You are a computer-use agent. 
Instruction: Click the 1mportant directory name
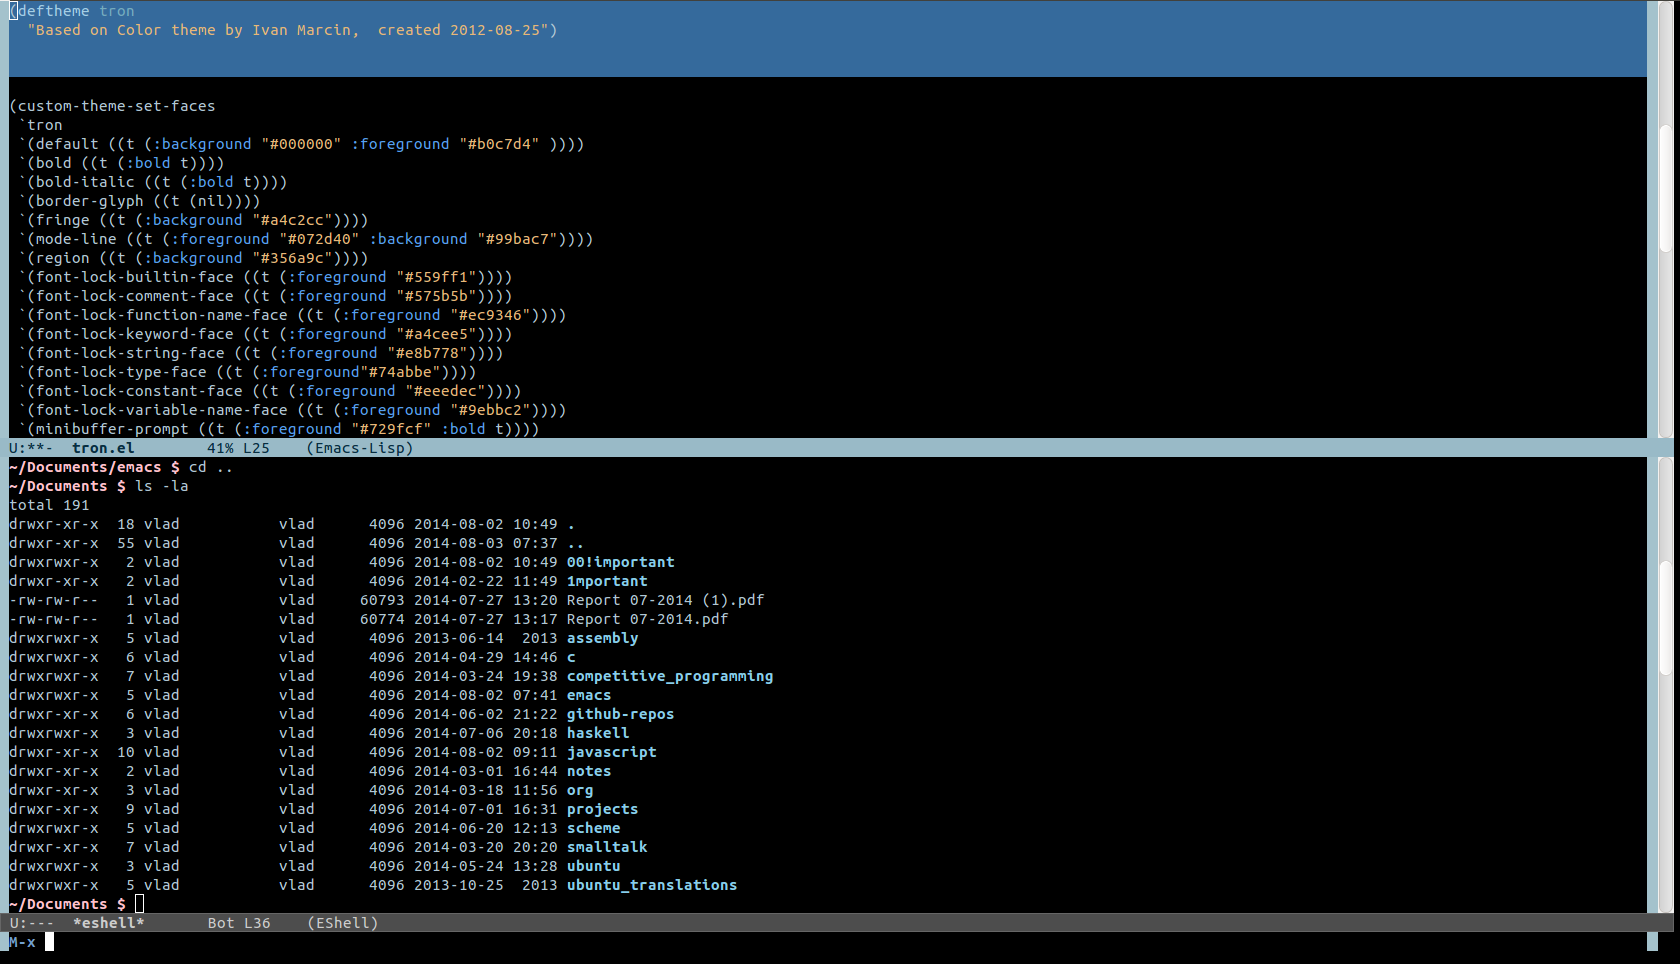607,581
